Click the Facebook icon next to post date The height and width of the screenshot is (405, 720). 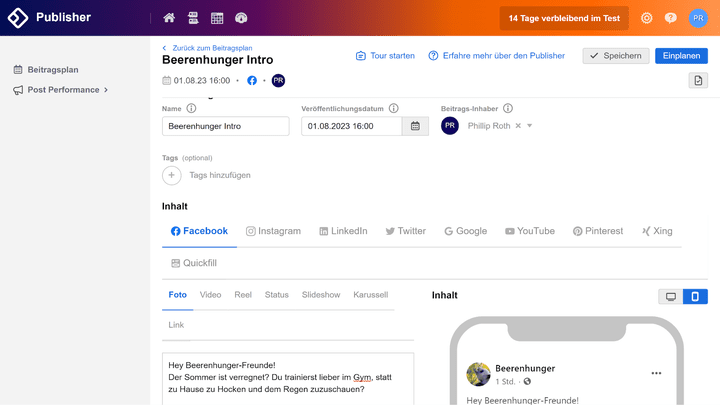point(252,80)
